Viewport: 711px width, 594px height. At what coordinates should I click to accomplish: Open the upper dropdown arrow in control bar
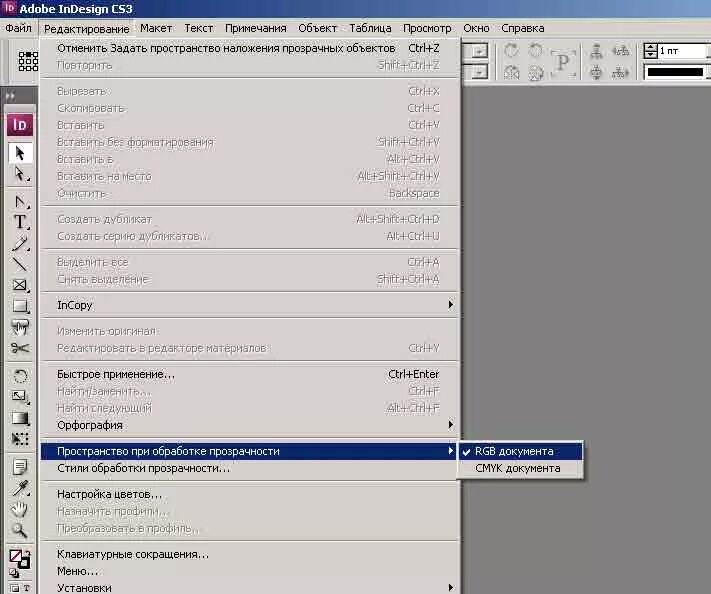[x=479, y=51]
